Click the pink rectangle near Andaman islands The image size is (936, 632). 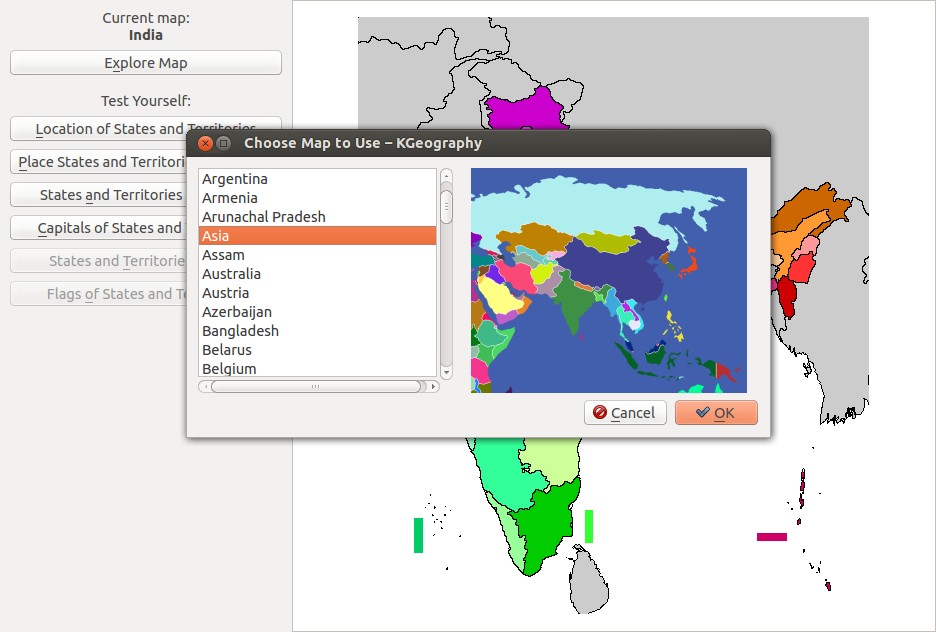click(772, 537)
